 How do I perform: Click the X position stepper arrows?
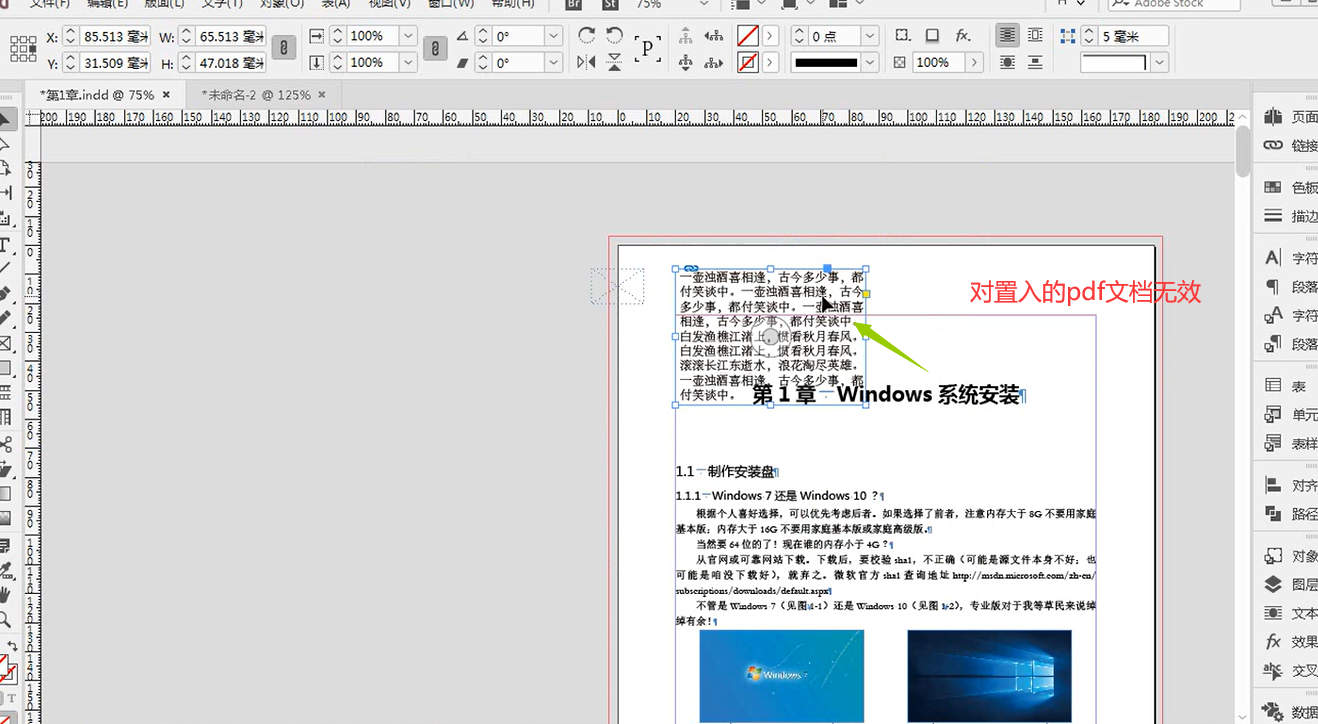pos(70,36)
